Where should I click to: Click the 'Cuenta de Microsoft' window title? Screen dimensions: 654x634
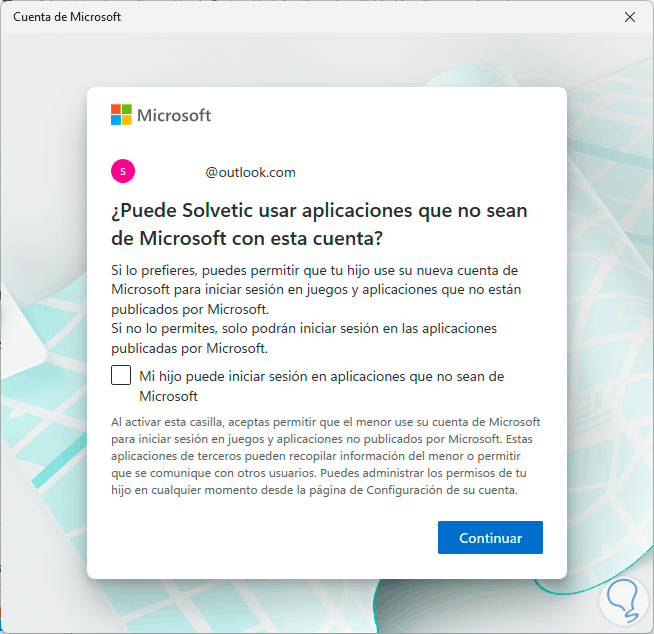point(67,17)
